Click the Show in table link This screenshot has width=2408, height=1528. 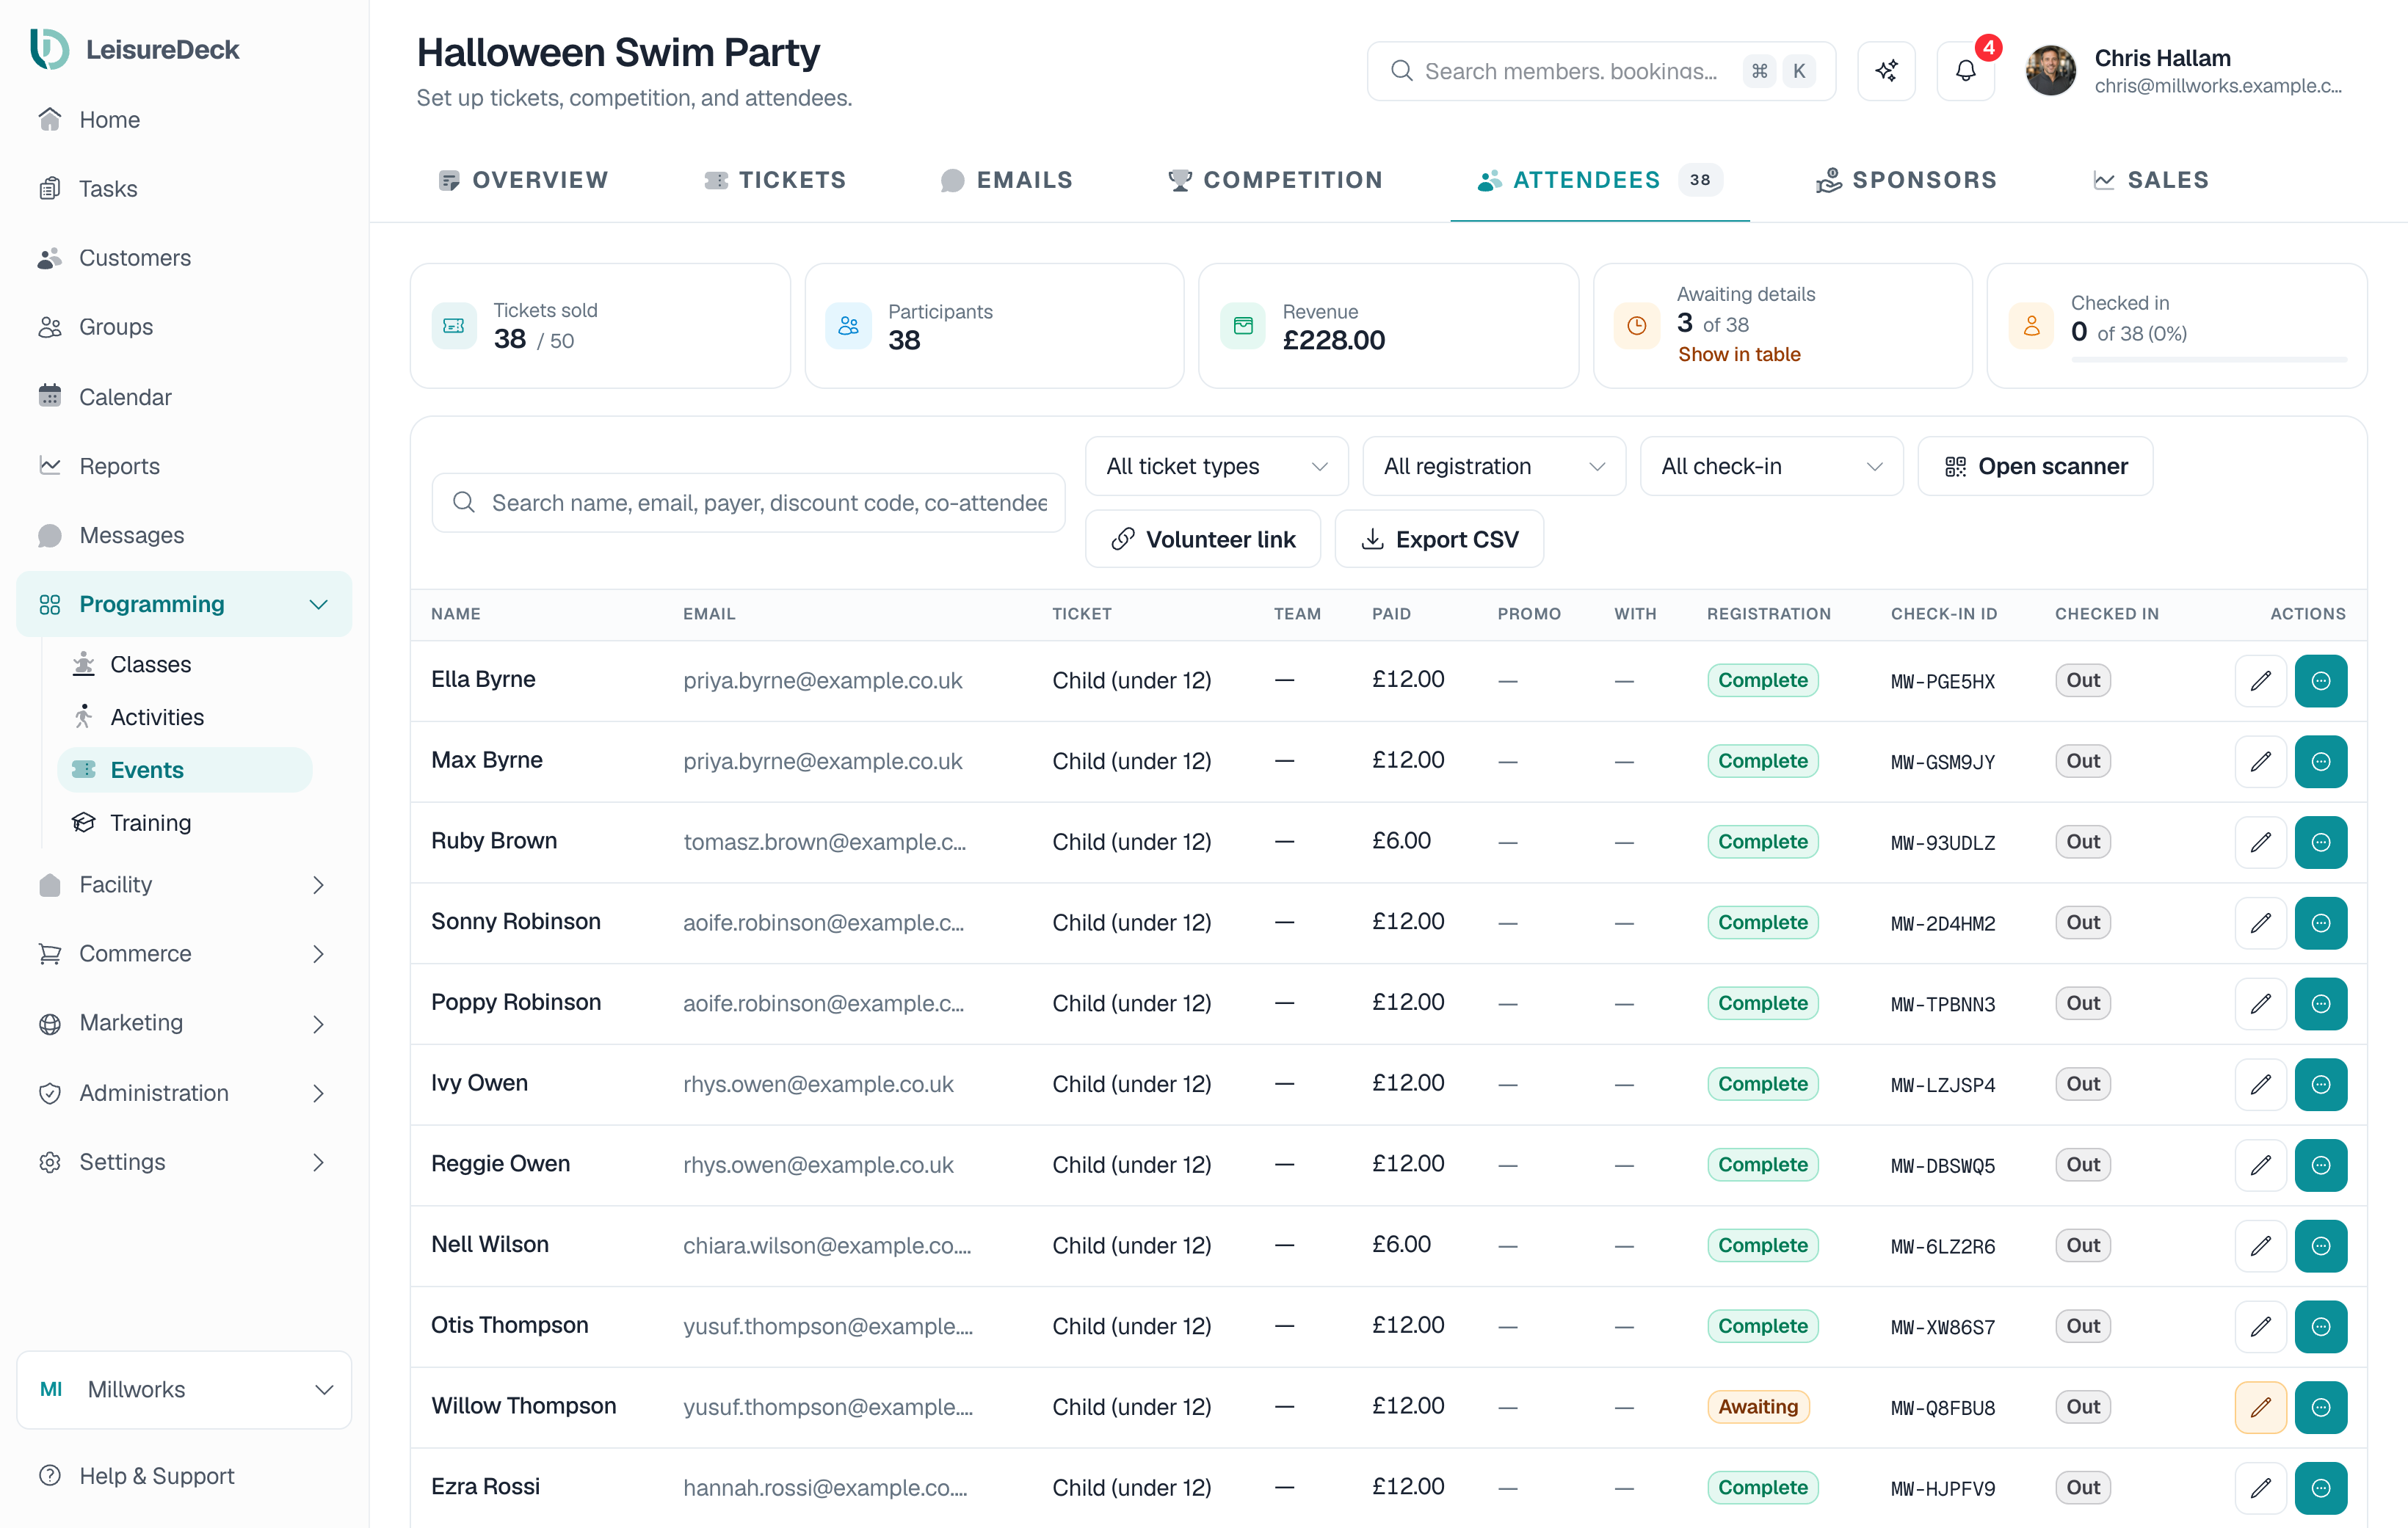click(x=1739, y=354)
